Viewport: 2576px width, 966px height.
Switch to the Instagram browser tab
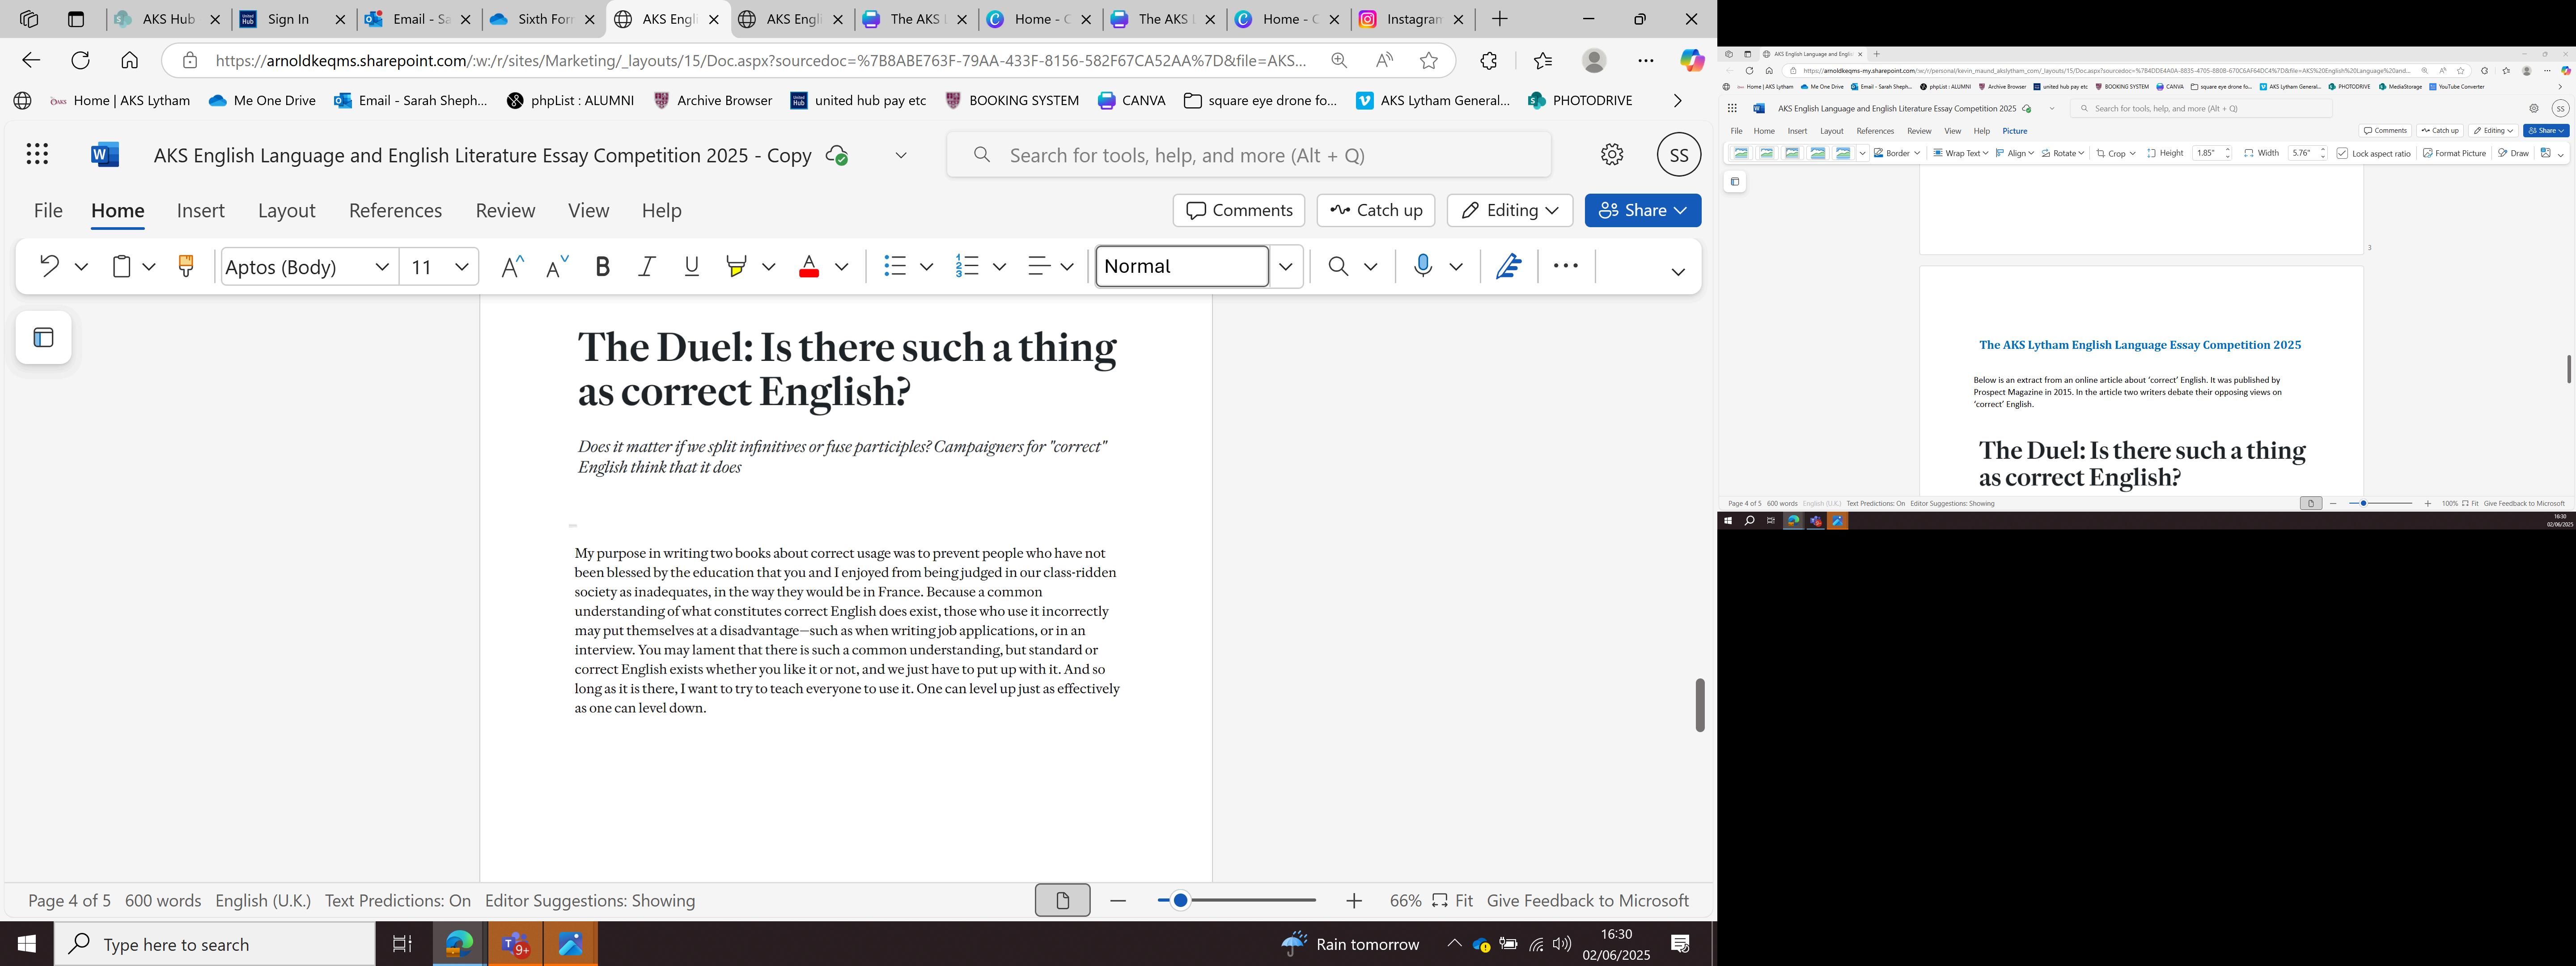point(1413,19)
